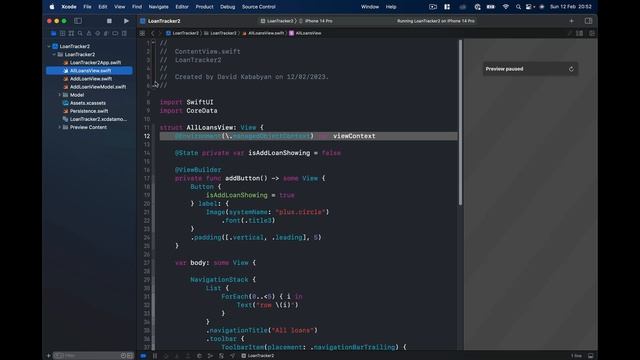The height and width of the screenshot is (360, 640).
Task: Stop the running LoanTracker2 app
Action: pyautogui.click(x=109, y=21)
